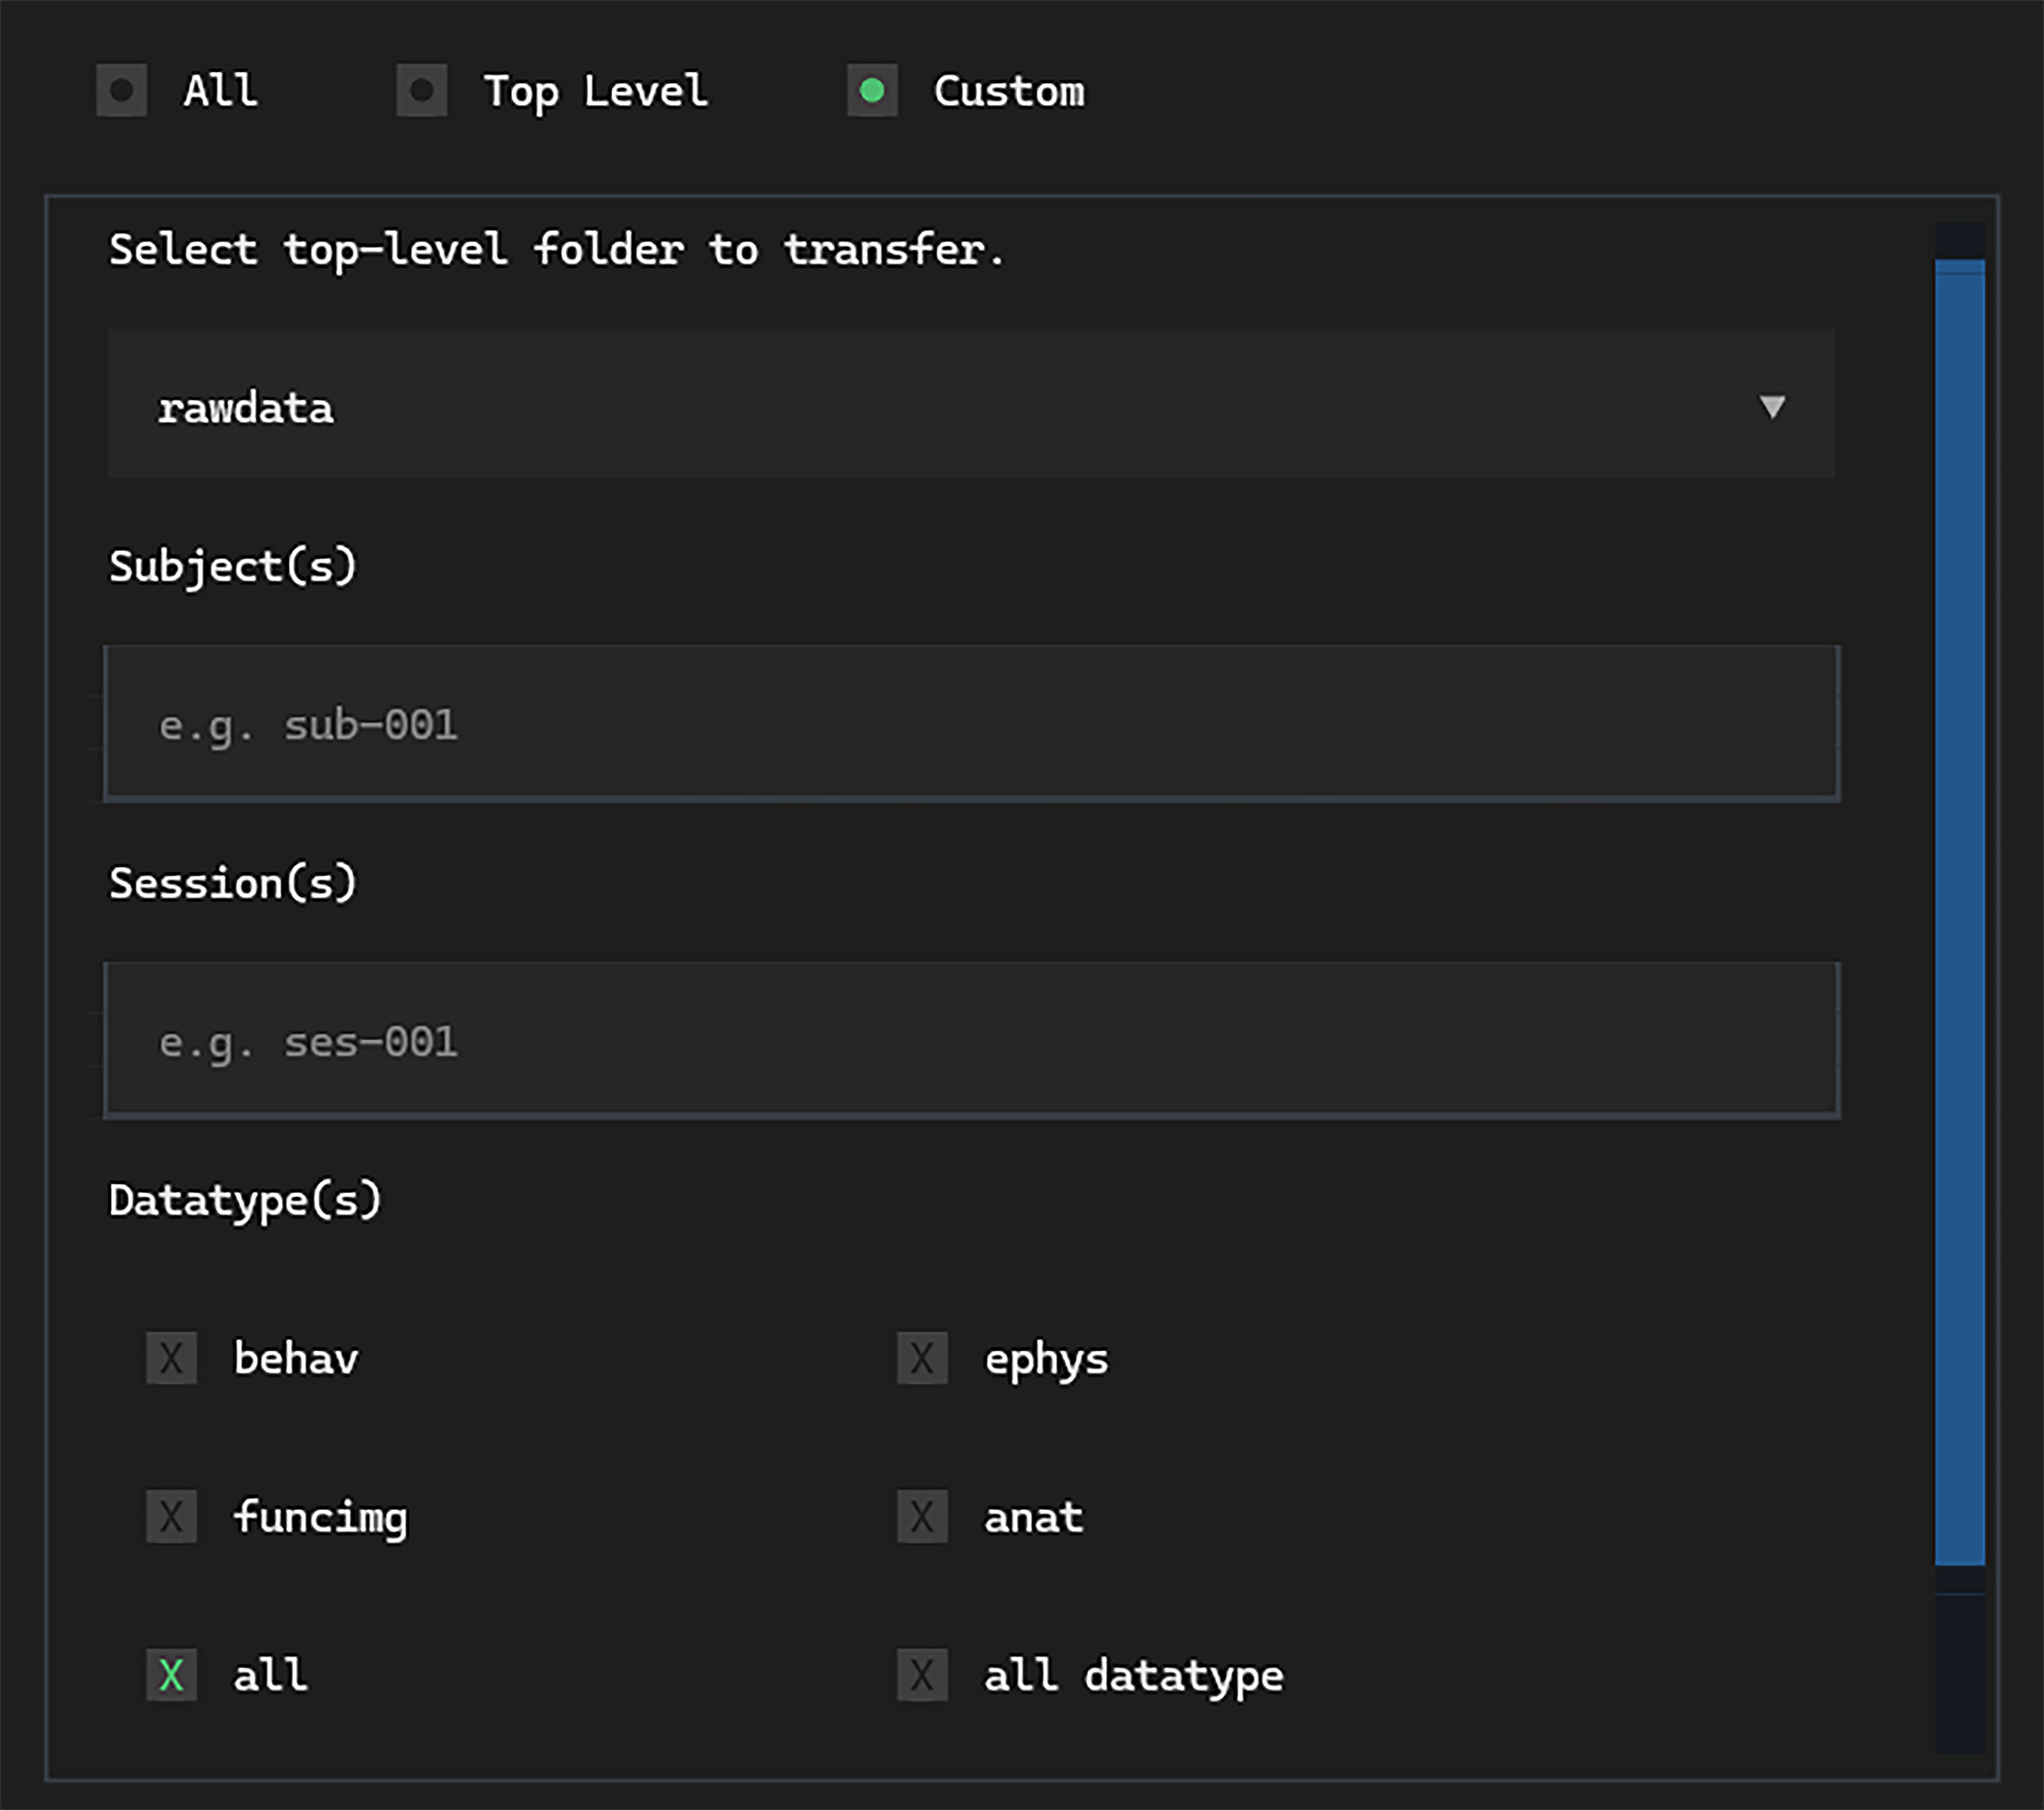Click the Subject(s) heading label
This screenshot has width=2044, height=1810.
pyautogui.click(x=232, y=566)
